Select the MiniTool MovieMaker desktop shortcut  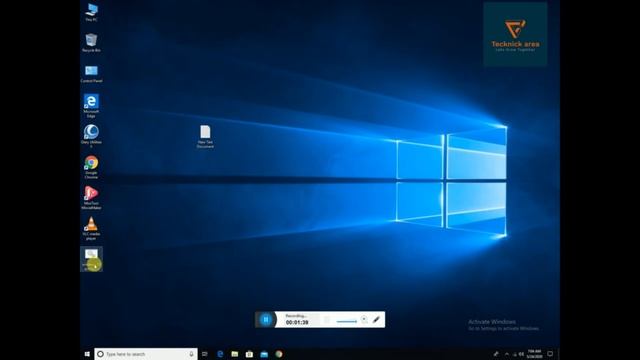(91, 198)
